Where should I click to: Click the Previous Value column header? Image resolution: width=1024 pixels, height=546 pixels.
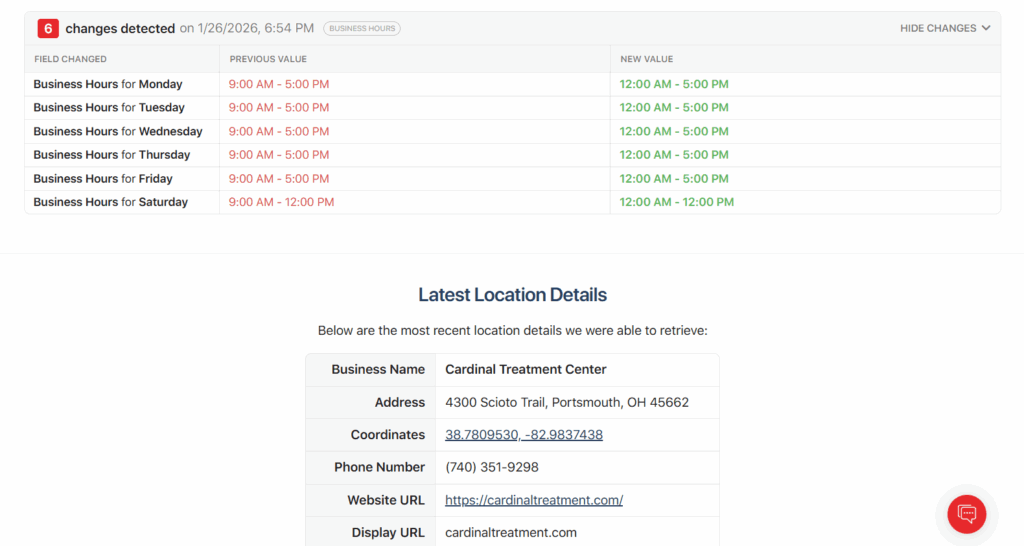click(x=268, y=59)
